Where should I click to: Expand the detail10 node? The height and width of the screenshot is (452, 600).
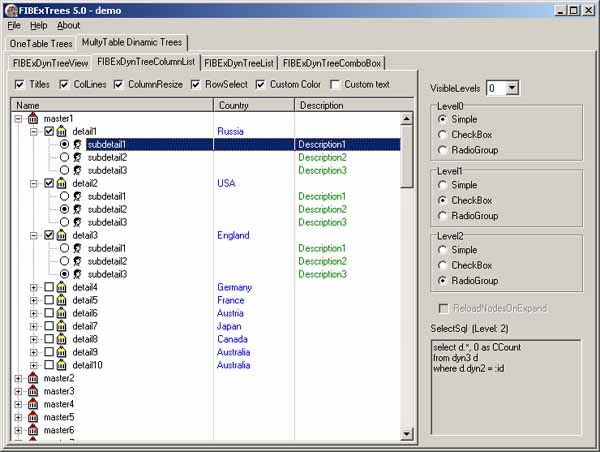click(x=34, y=366)
